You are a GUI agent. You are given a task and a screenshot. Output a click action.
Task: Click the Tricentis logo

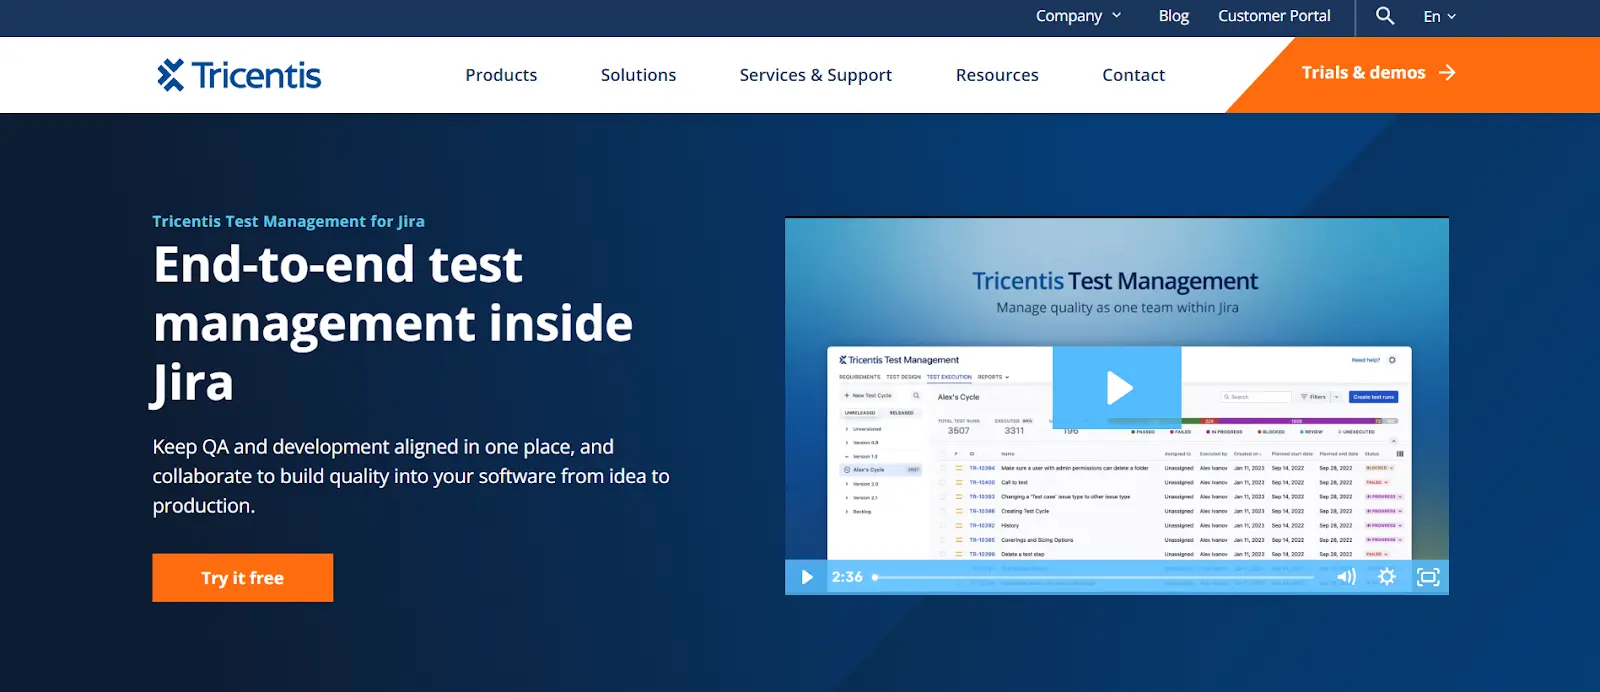pos(239,75)
